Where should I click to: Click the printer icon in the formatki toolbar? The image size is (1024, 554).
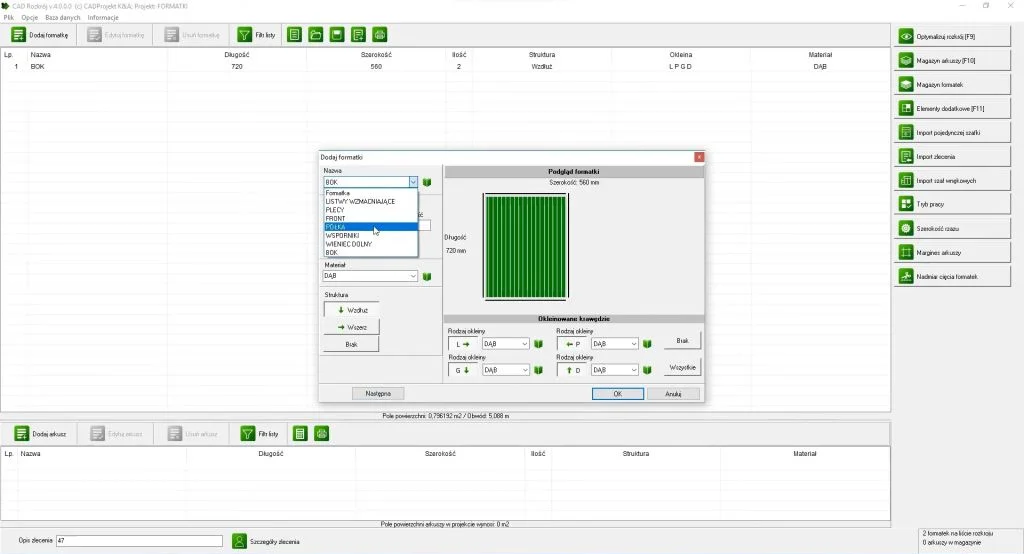tap(379, 35)
